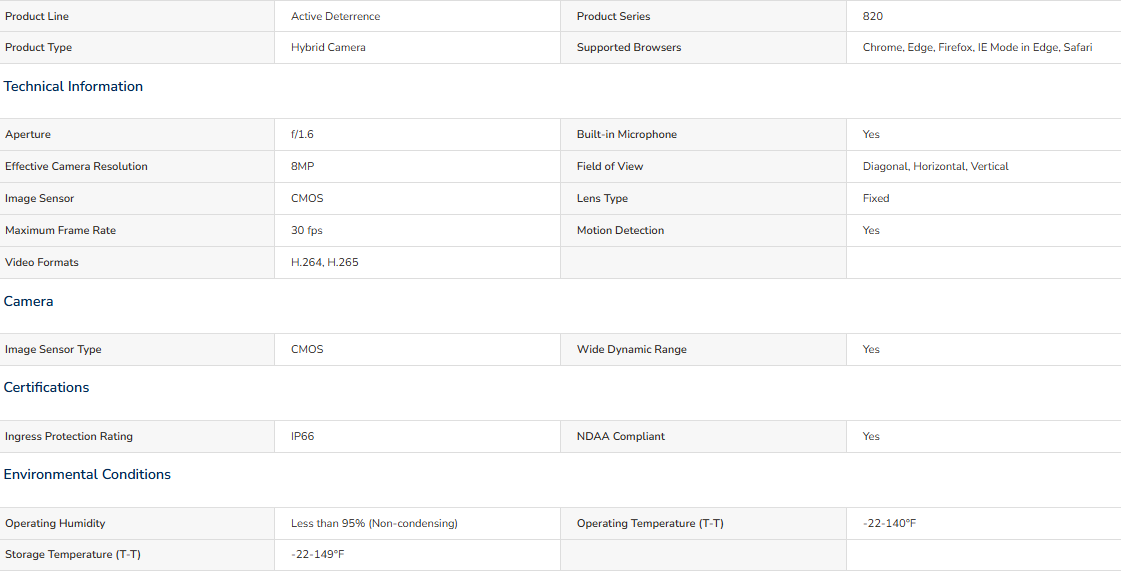Image resolution: width=1121 pixels, height=579 pixels.
Task: Select the Diagonal, Horizontal, Vertical value
Action: pyautogui.click(x=936, y=167)
